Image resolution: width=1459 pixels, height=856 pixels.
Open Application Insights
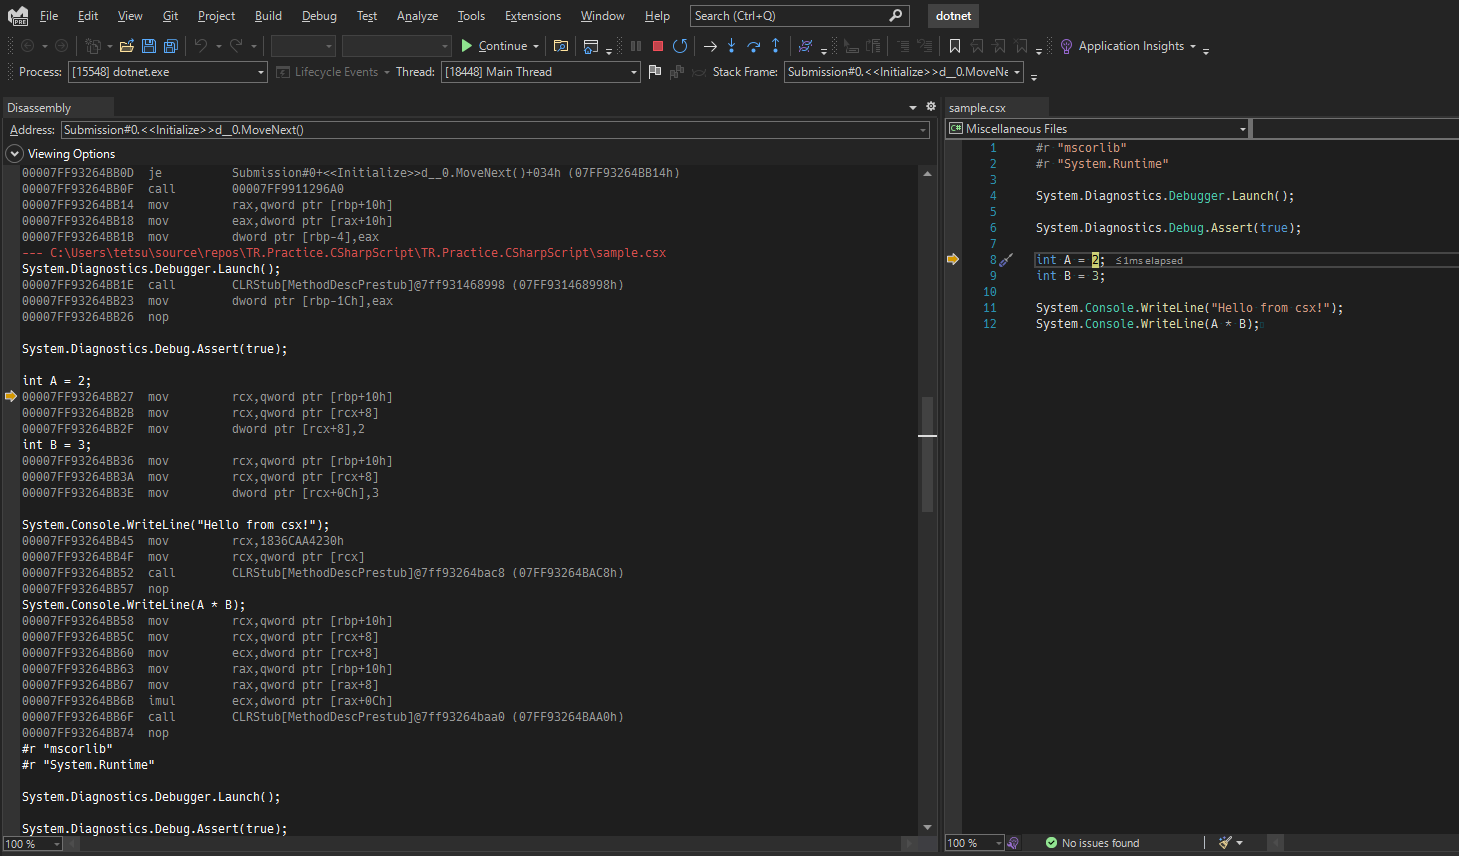pos(1128,45)
